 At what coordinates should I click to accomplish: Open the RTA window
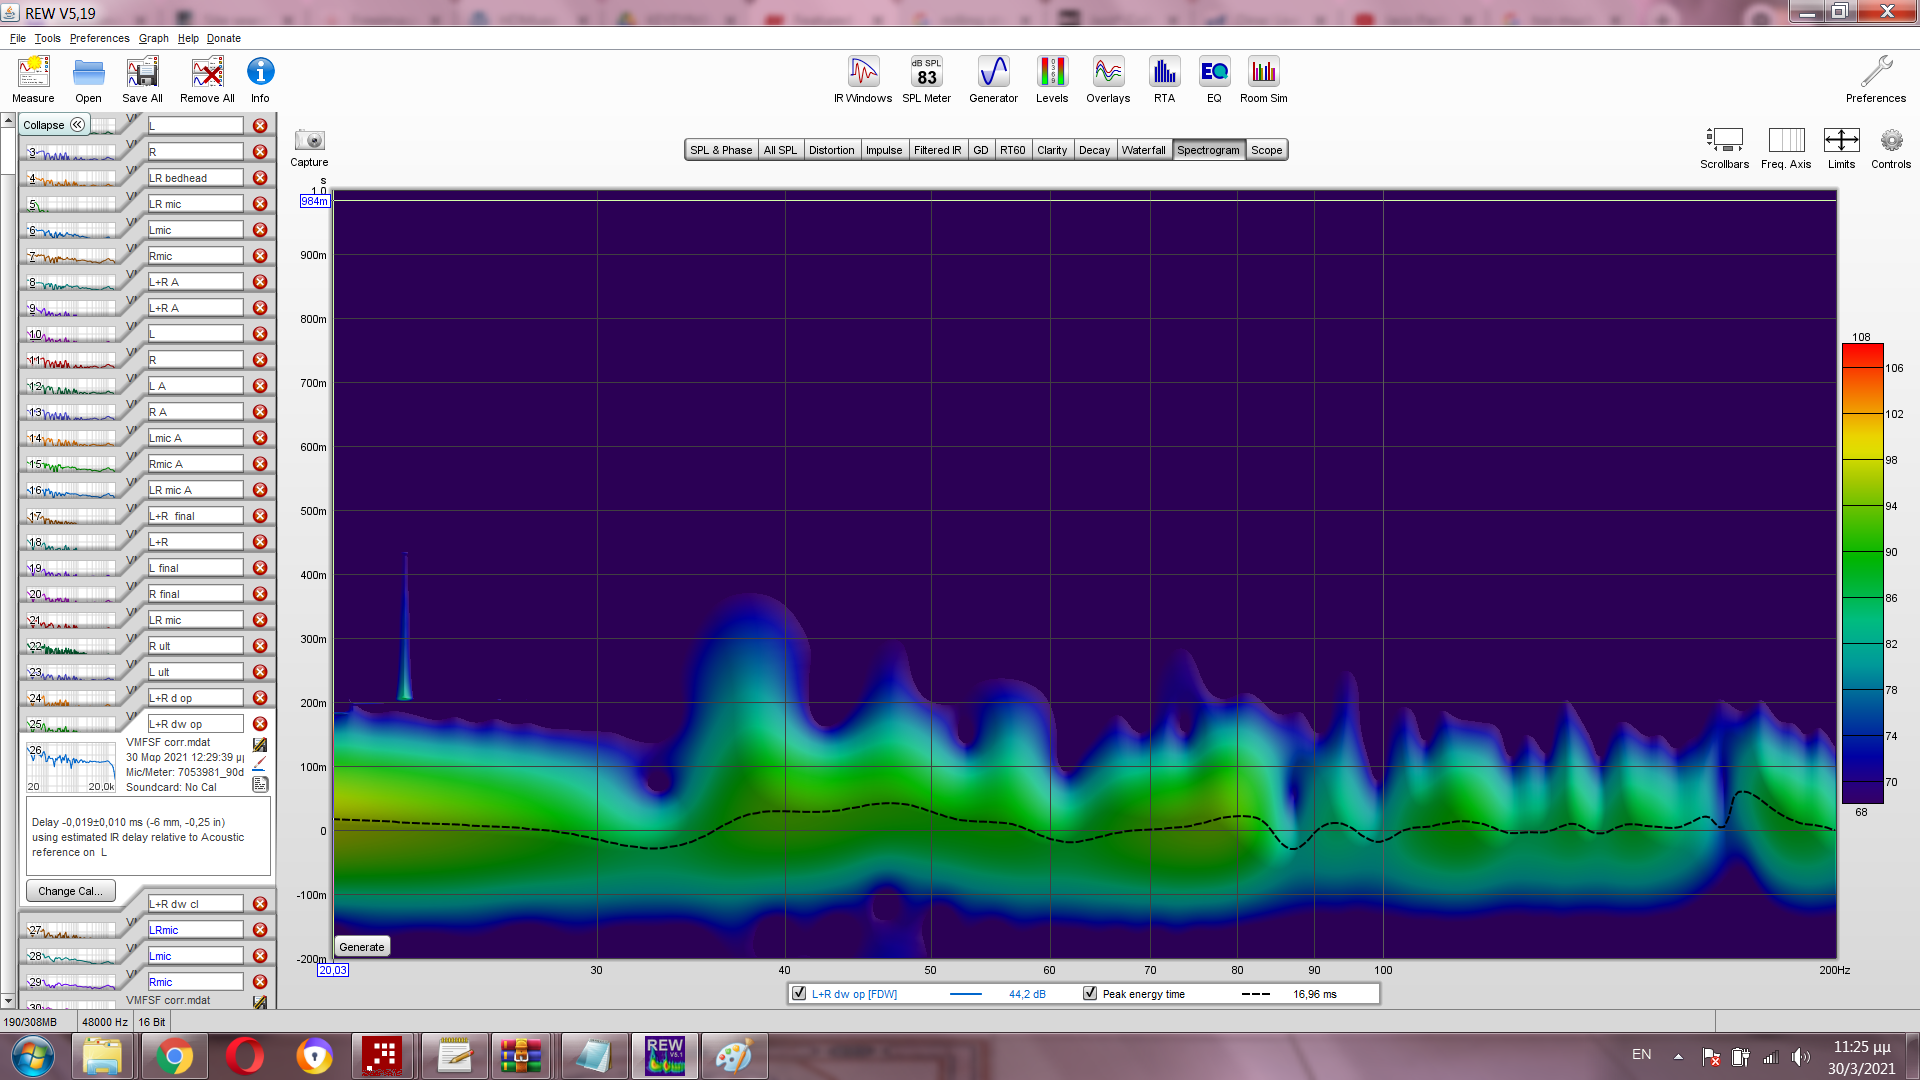1164,79
